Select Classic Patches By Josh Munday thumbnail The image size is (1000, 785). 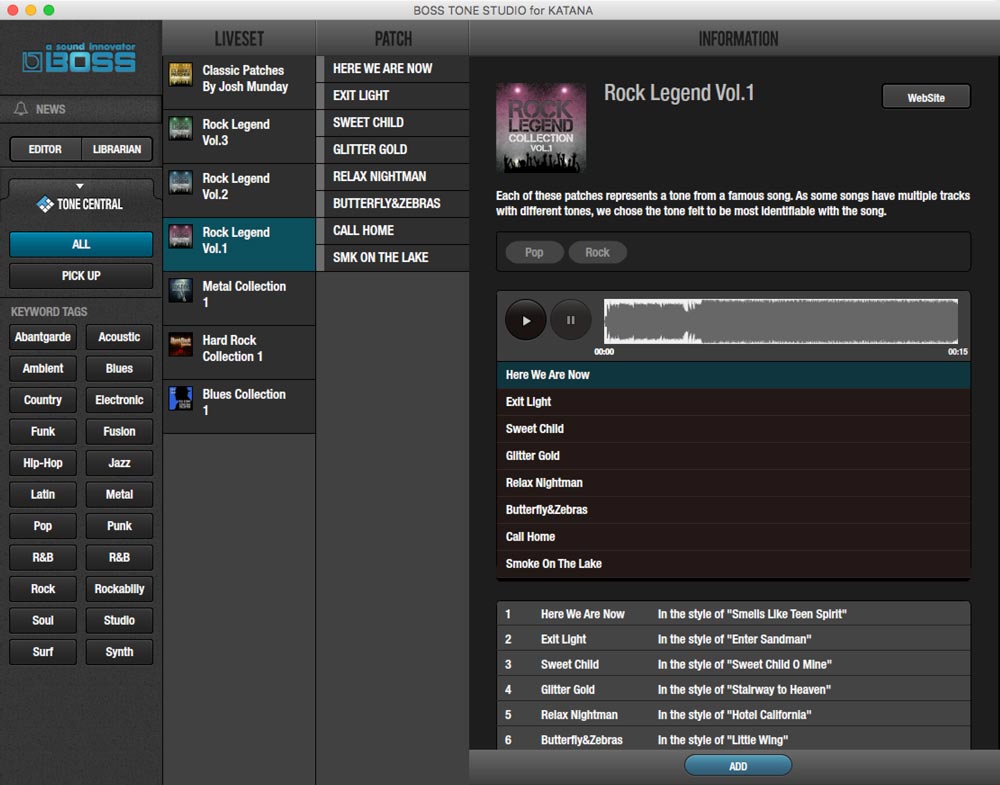tap(180, 75)
